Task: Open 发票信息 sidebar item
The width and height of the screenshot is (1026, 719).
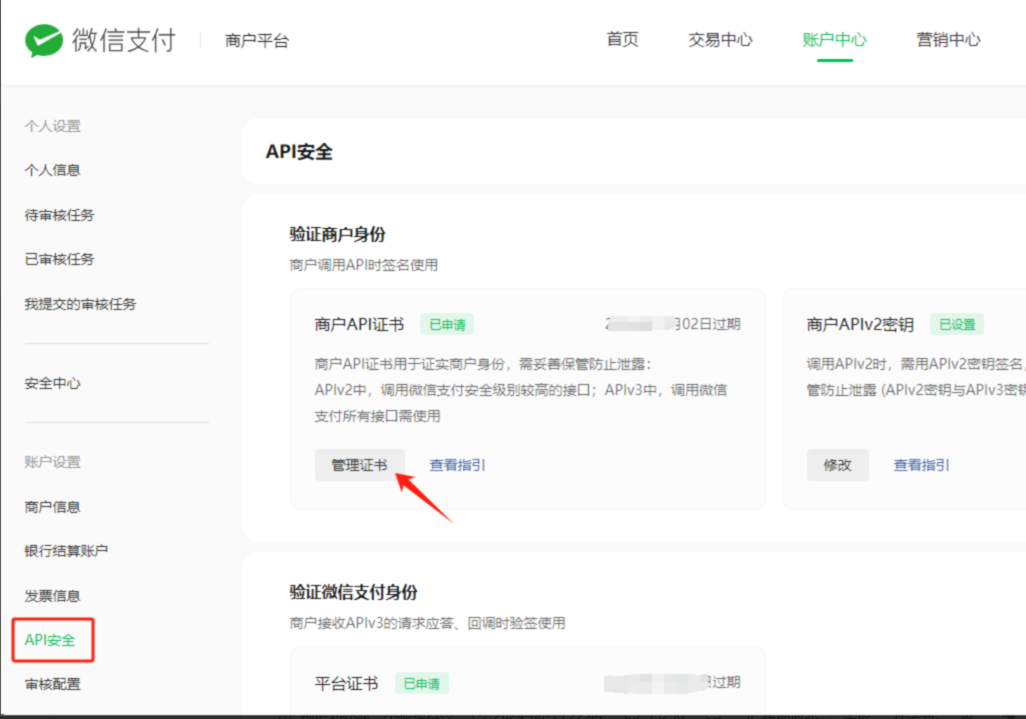Action: (52, 596)
